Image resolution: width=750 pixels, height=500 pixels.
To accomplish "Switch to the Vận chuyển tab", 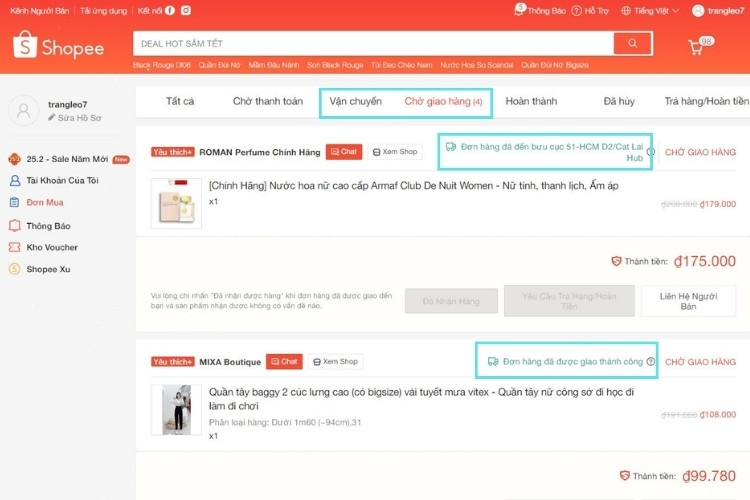I will [x=355, y=101].
